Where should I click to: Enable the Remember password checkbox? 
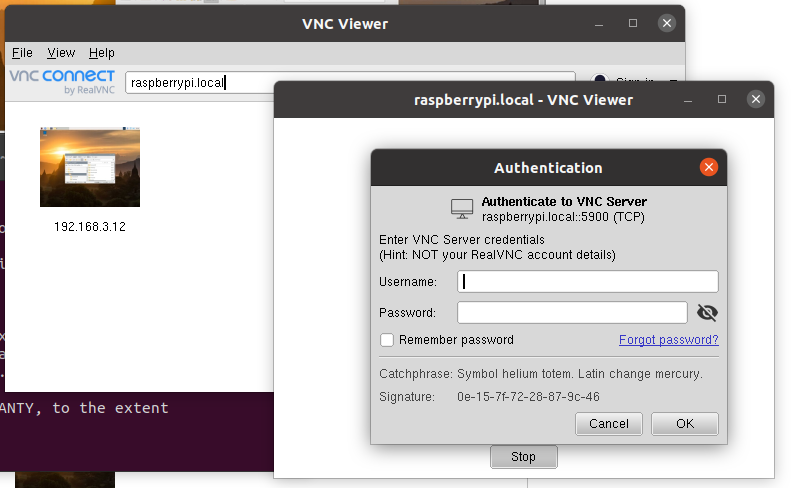(x=387, y=340)
